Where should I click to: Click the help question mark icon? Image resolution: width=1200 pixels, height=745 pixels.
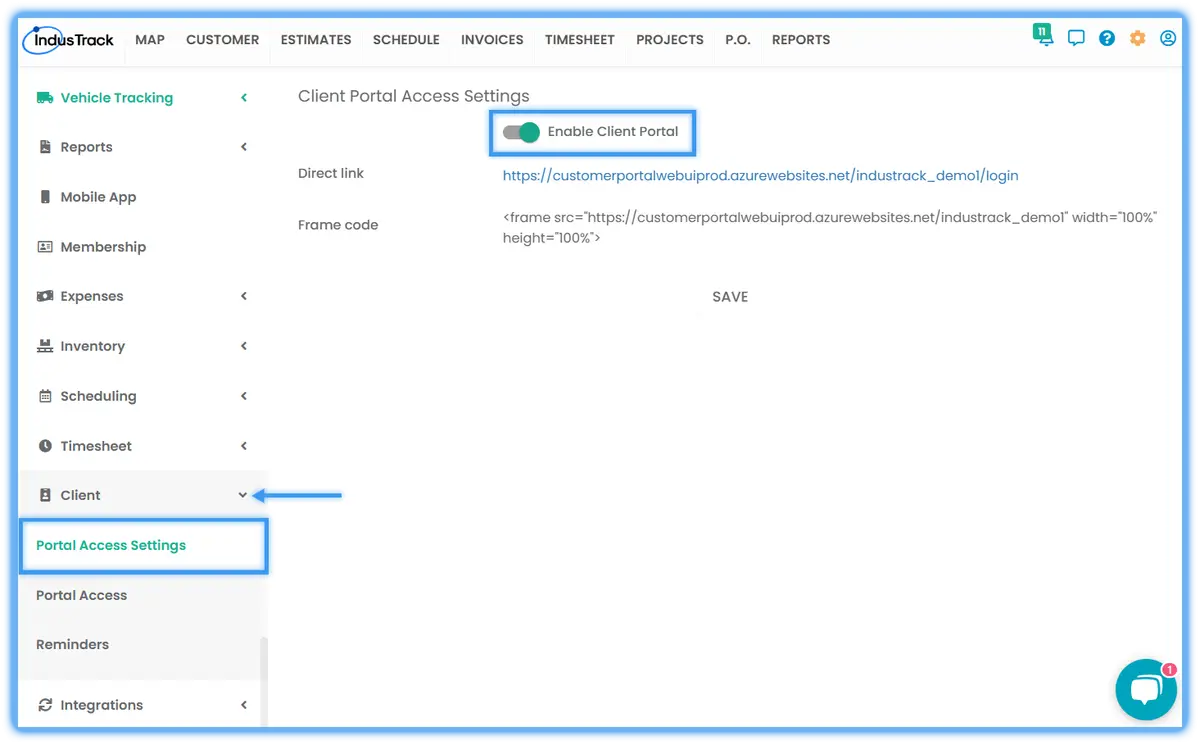[x=1107, y=39]
